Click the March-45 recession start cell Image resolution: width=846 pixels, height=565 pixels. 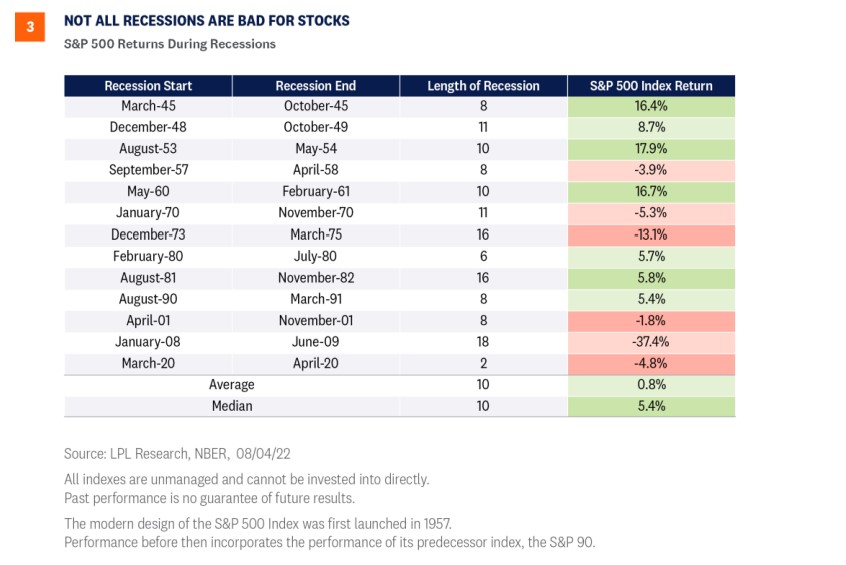pos(148,106)
